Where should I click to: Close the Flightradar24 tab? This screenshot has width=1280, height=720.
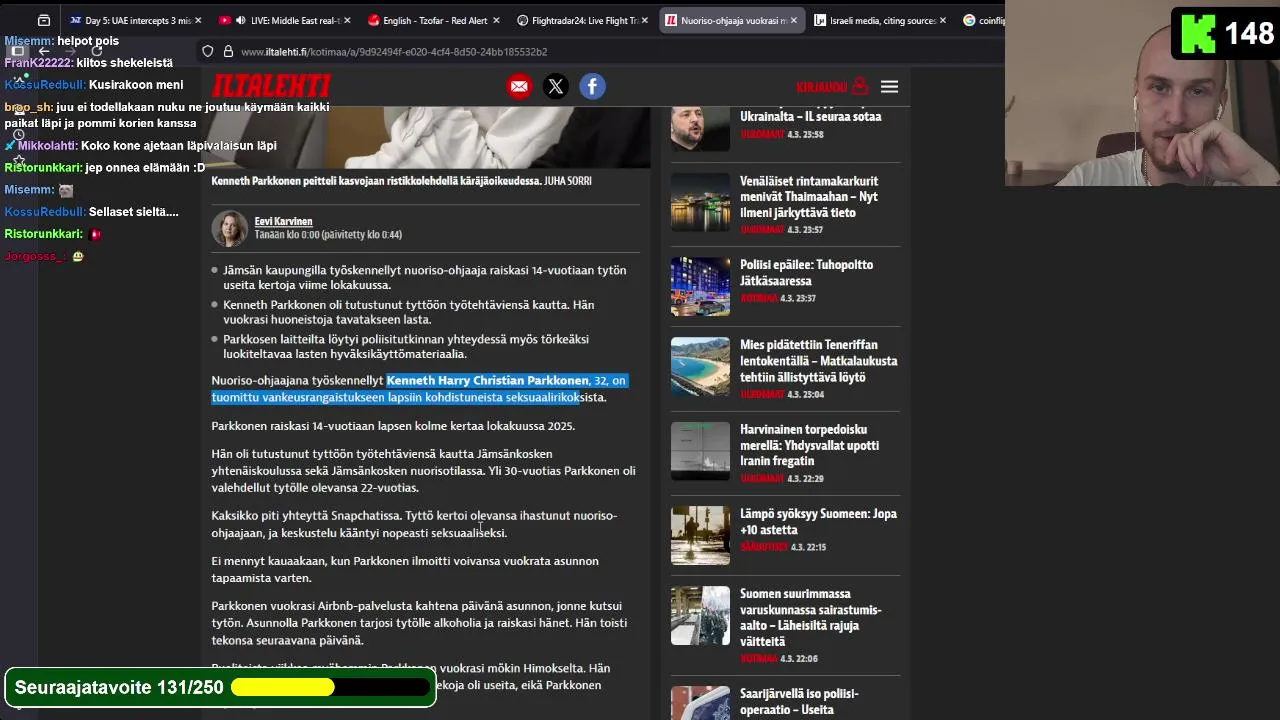[645, 20]
